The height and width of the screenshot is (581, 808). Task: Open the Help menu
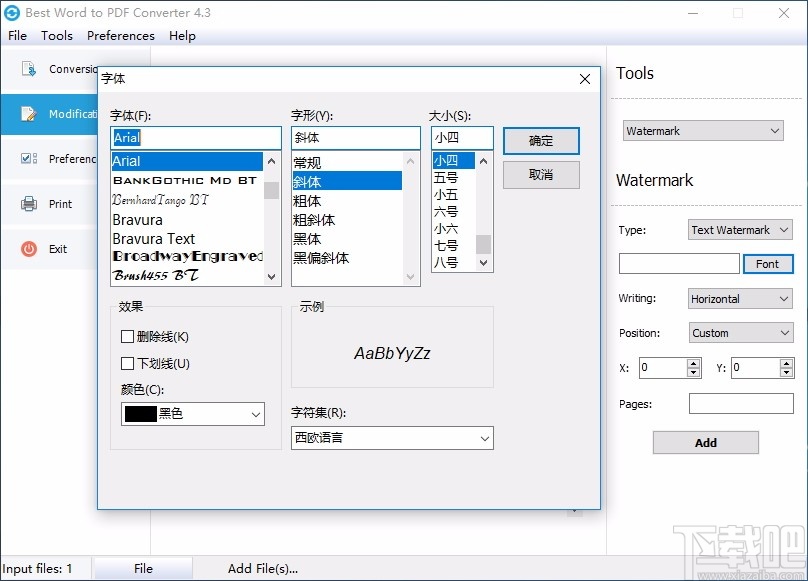[182, 36]
